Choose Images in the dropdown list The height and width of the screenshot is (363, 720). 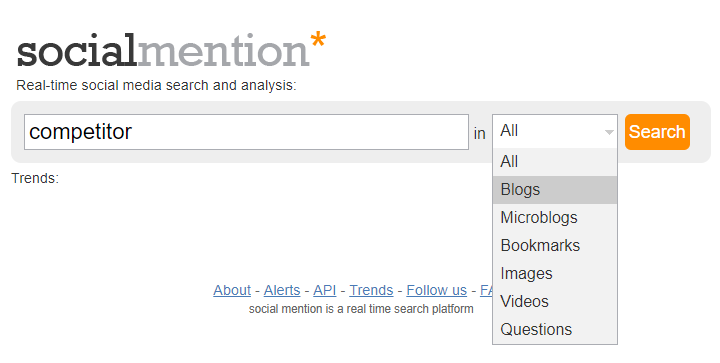[x=555, y=274]
